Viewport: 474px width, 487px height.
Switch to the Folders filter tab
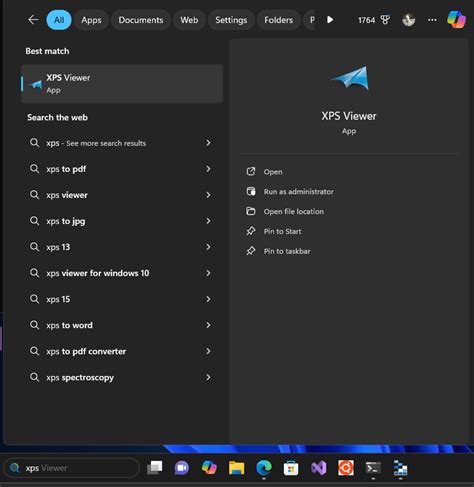278,20
